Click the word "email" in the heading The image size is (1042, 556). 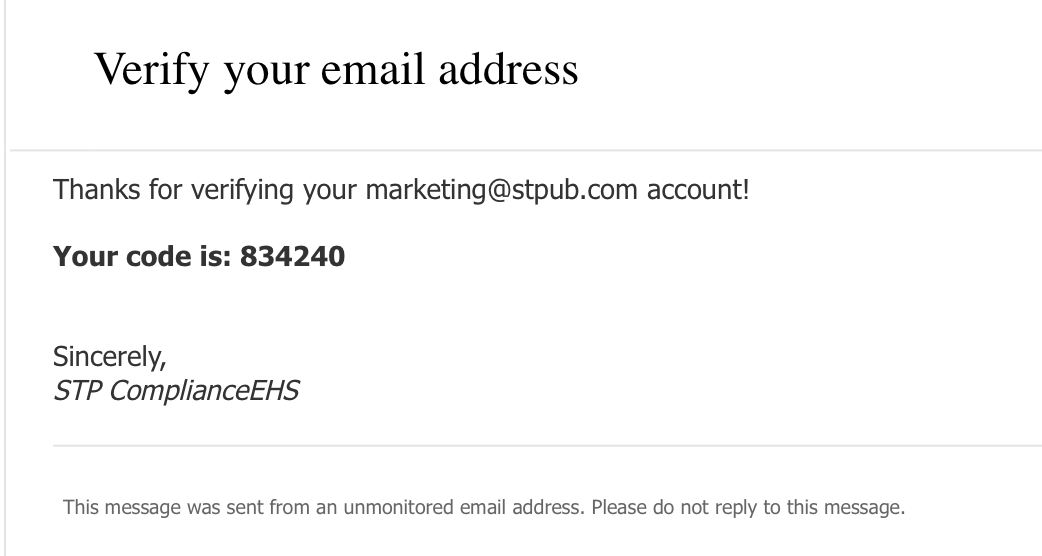[364, 69]
